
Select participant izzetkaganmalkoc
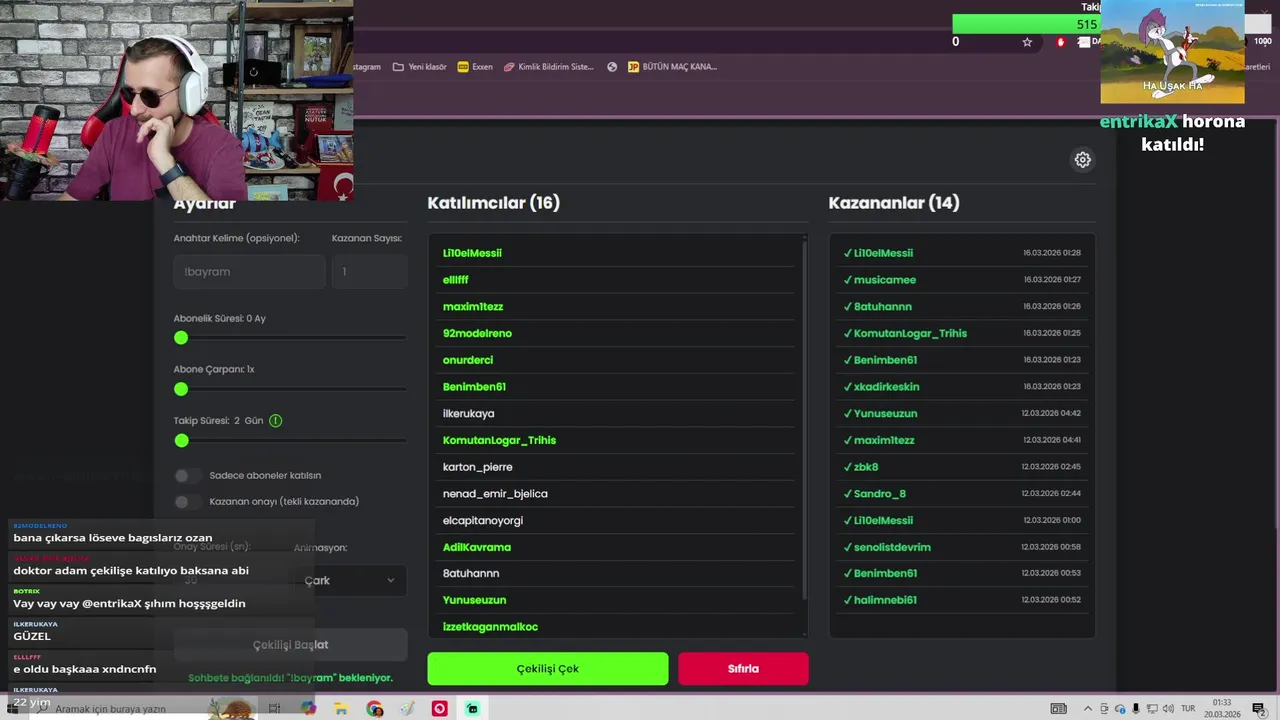[x=490, y=627]
